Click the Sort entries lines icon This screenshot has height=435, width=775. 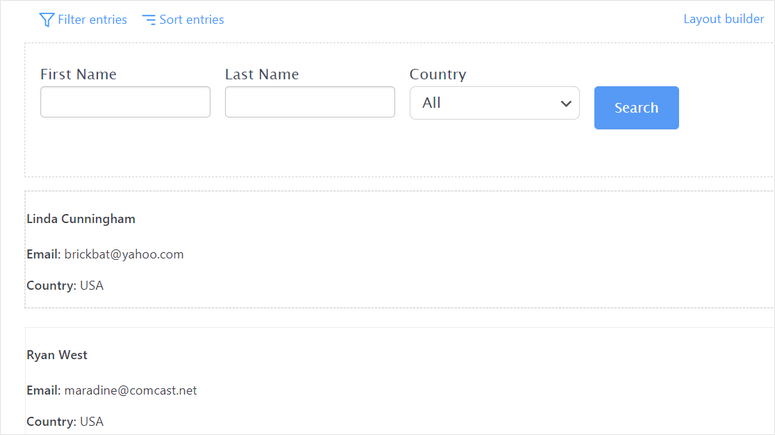[x=149, y=20]
